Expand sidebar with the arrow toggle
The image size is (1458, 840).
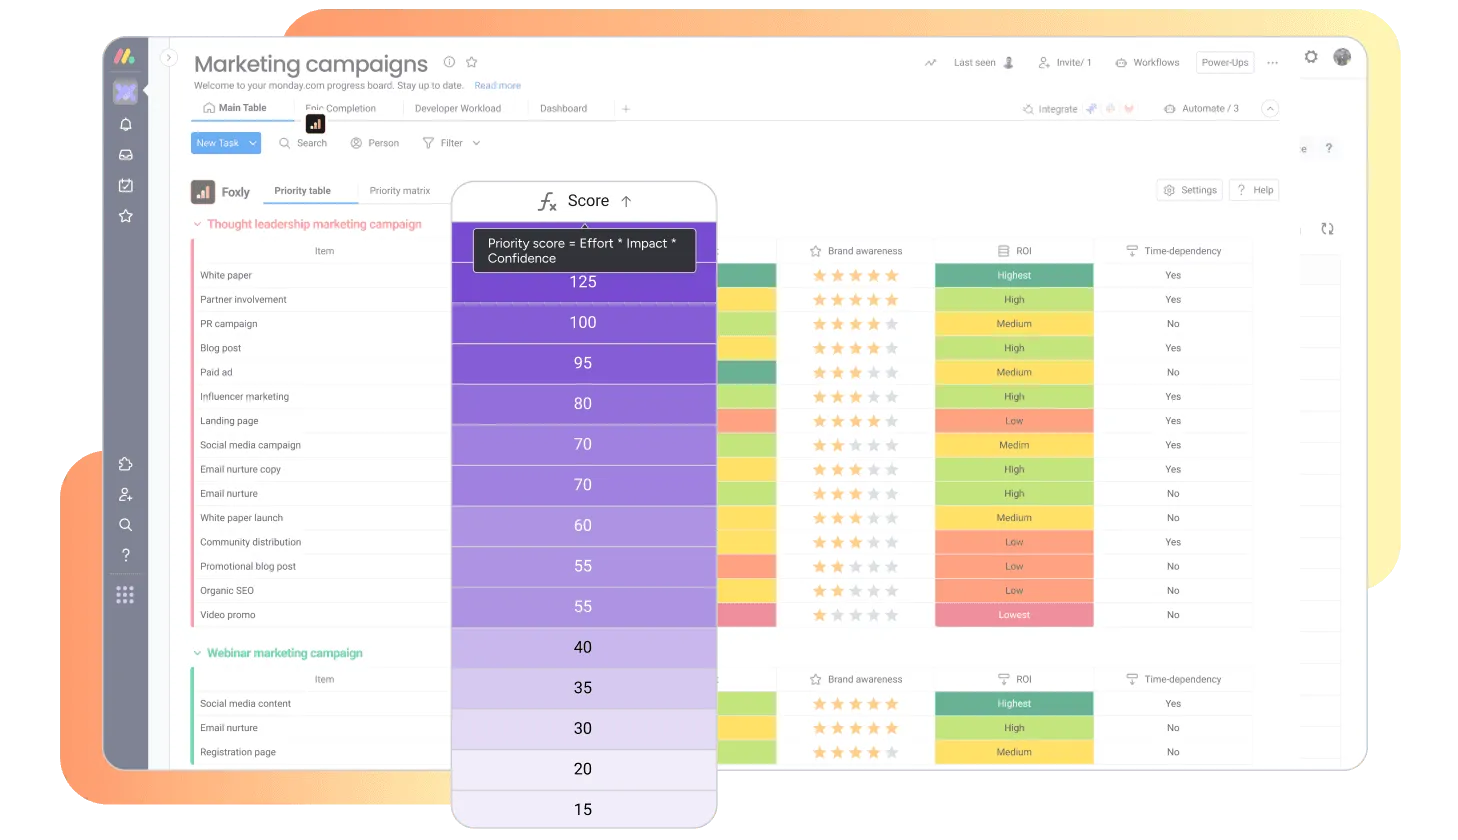click(x=169, y=58)
